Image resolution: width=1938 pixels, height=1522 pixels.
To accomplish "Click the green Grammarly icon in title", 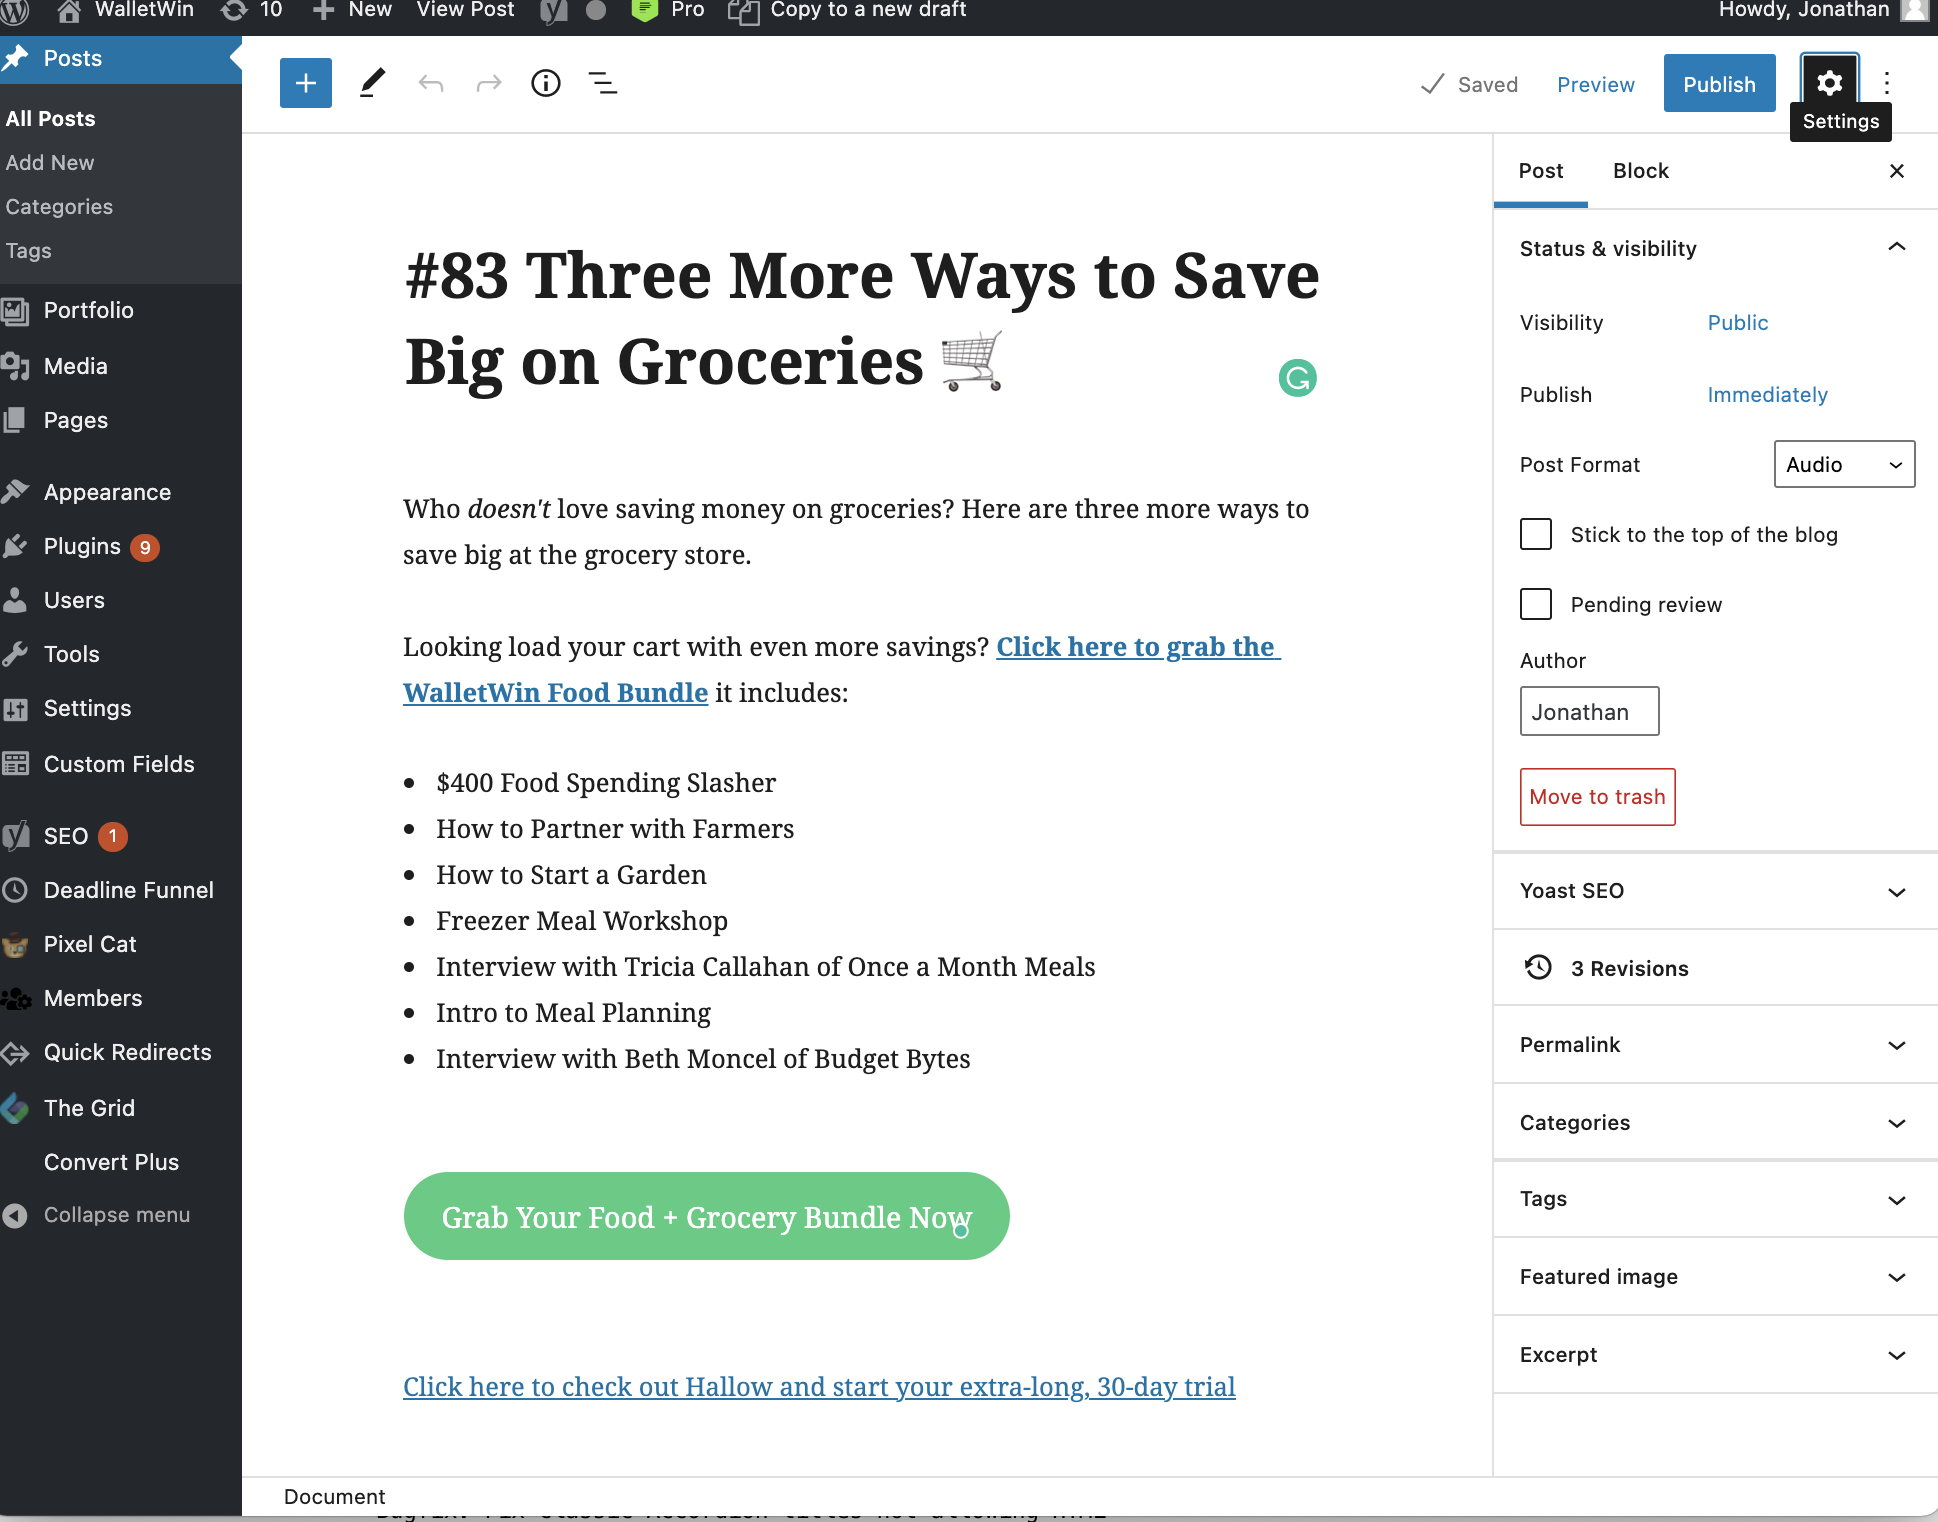I will click(x=1297, y=378).
